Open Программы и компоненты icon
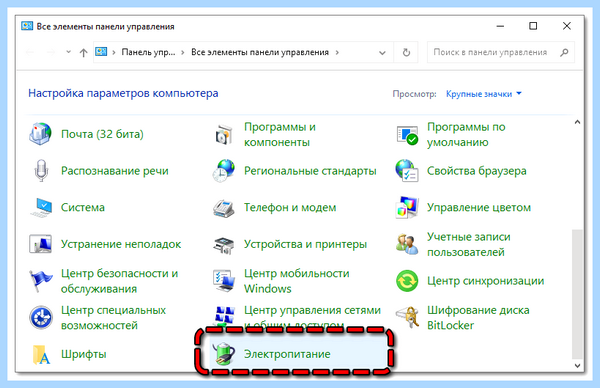This screenshot has height=388, width=600. pyautogui.click(x=223, y=134)
